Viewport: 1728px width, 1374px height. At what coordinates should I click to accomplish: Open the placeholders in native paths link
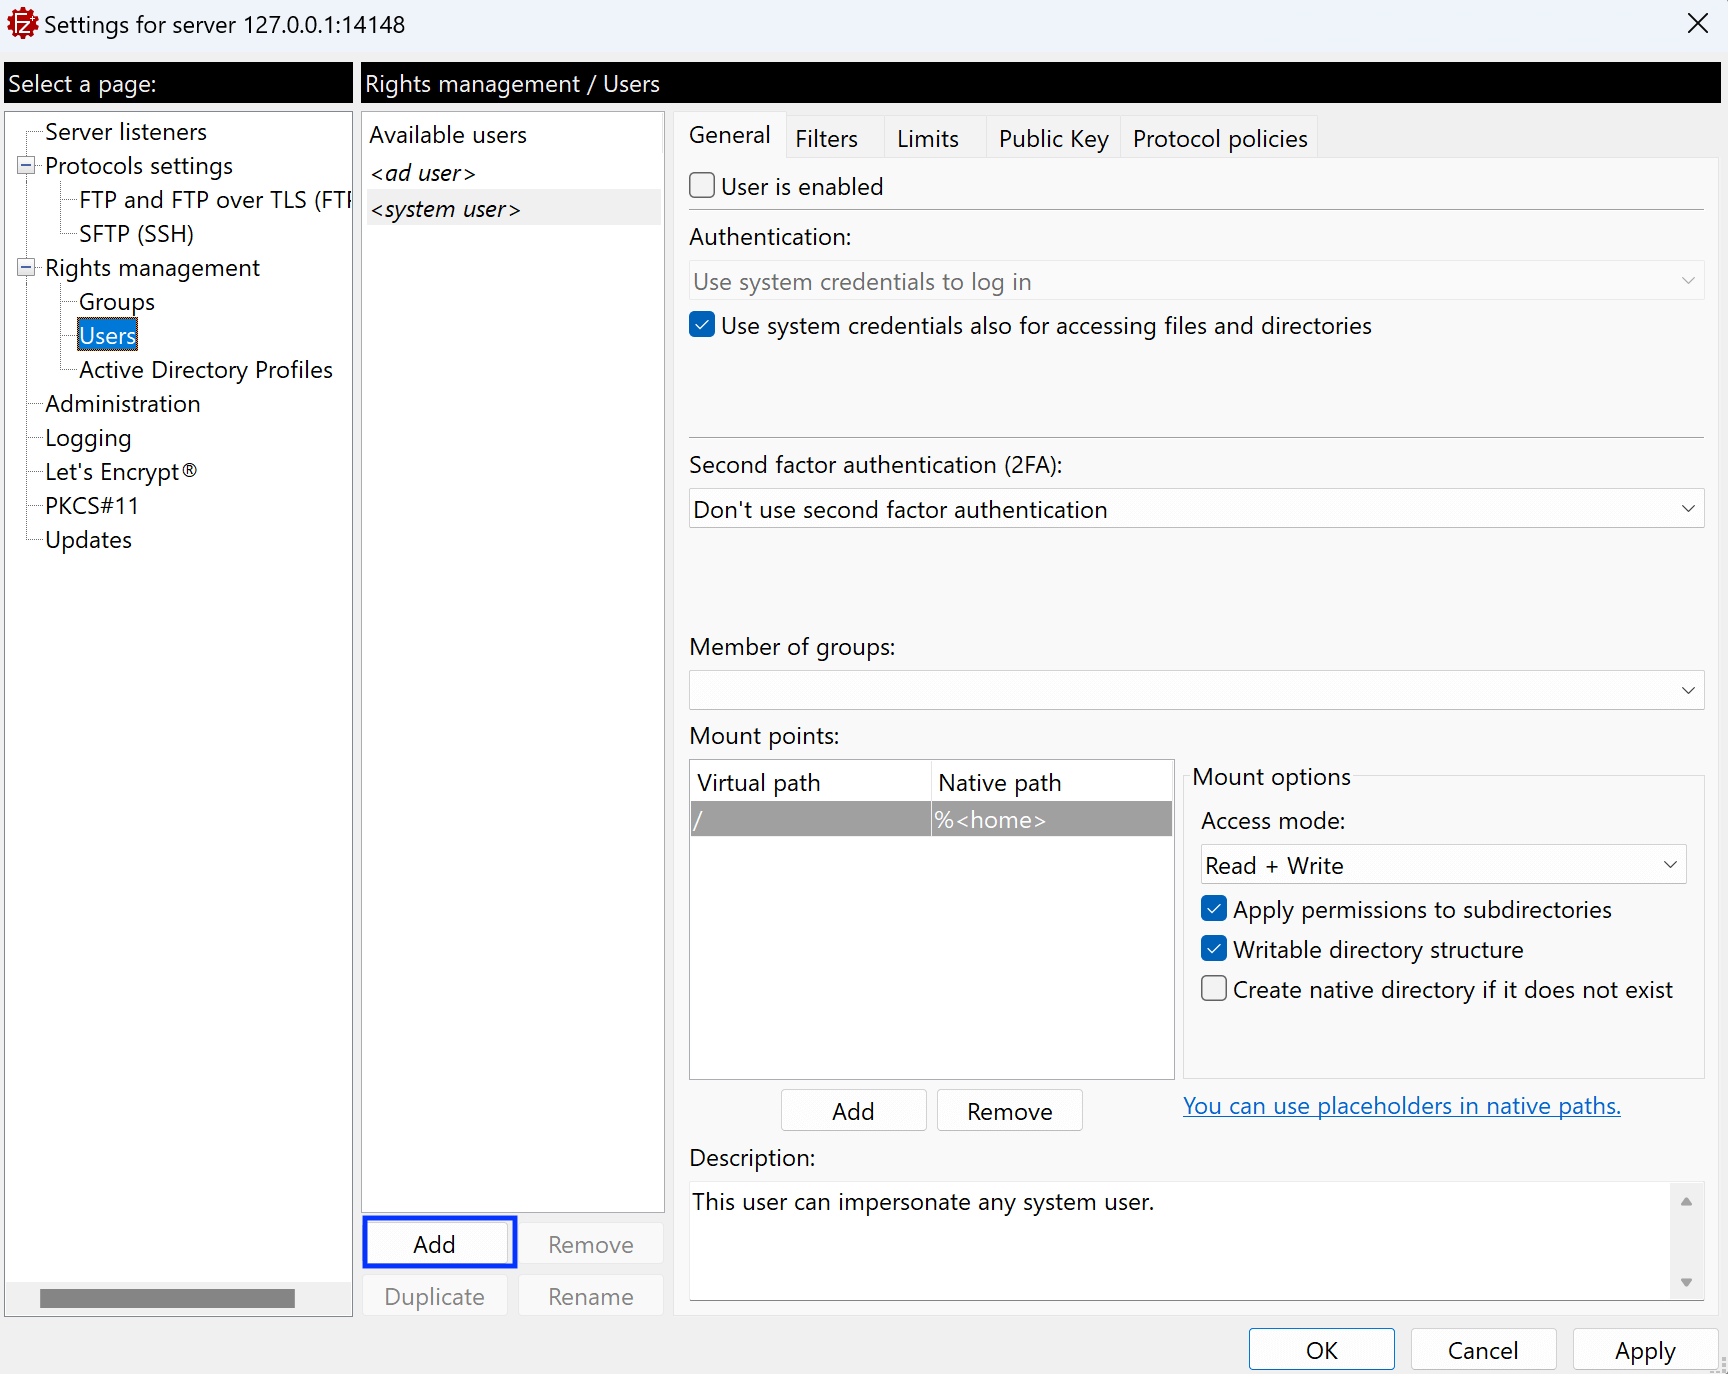[x=1401, y=1106]
